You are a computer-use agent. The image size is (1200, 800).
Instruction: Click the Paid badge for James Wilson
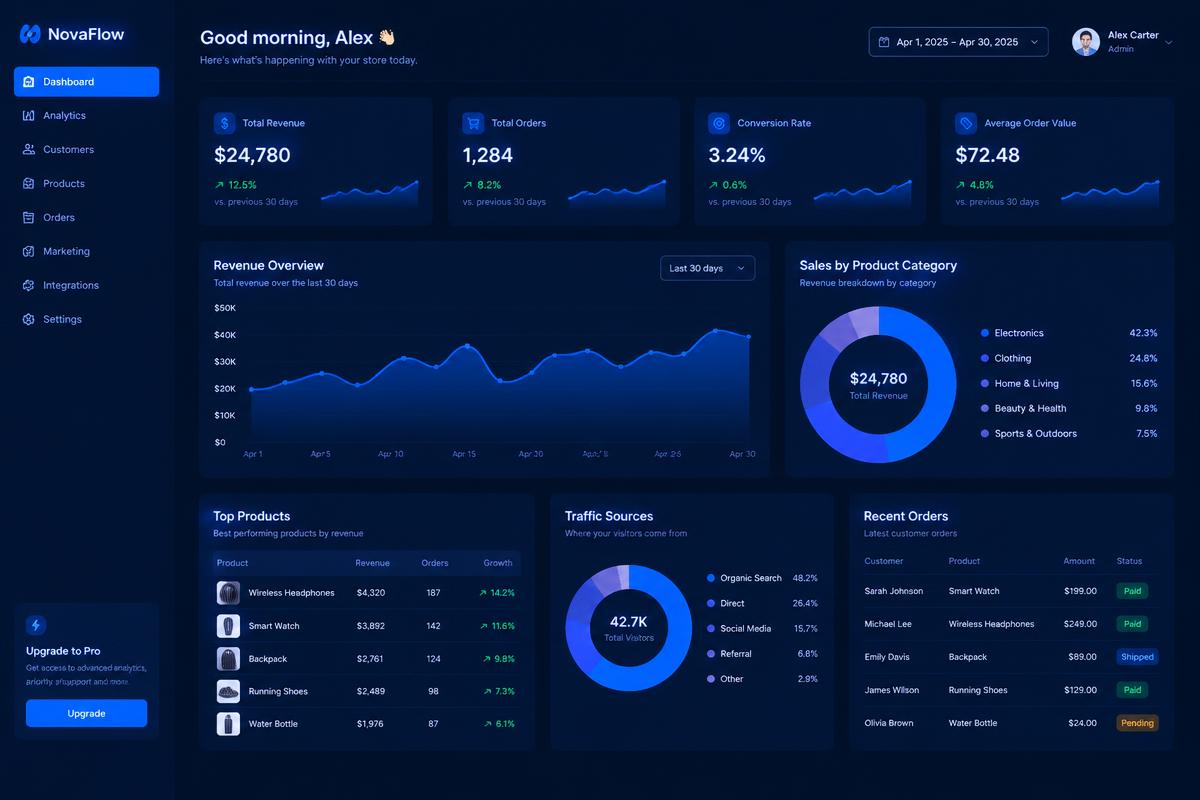(x=1132, y=690)
